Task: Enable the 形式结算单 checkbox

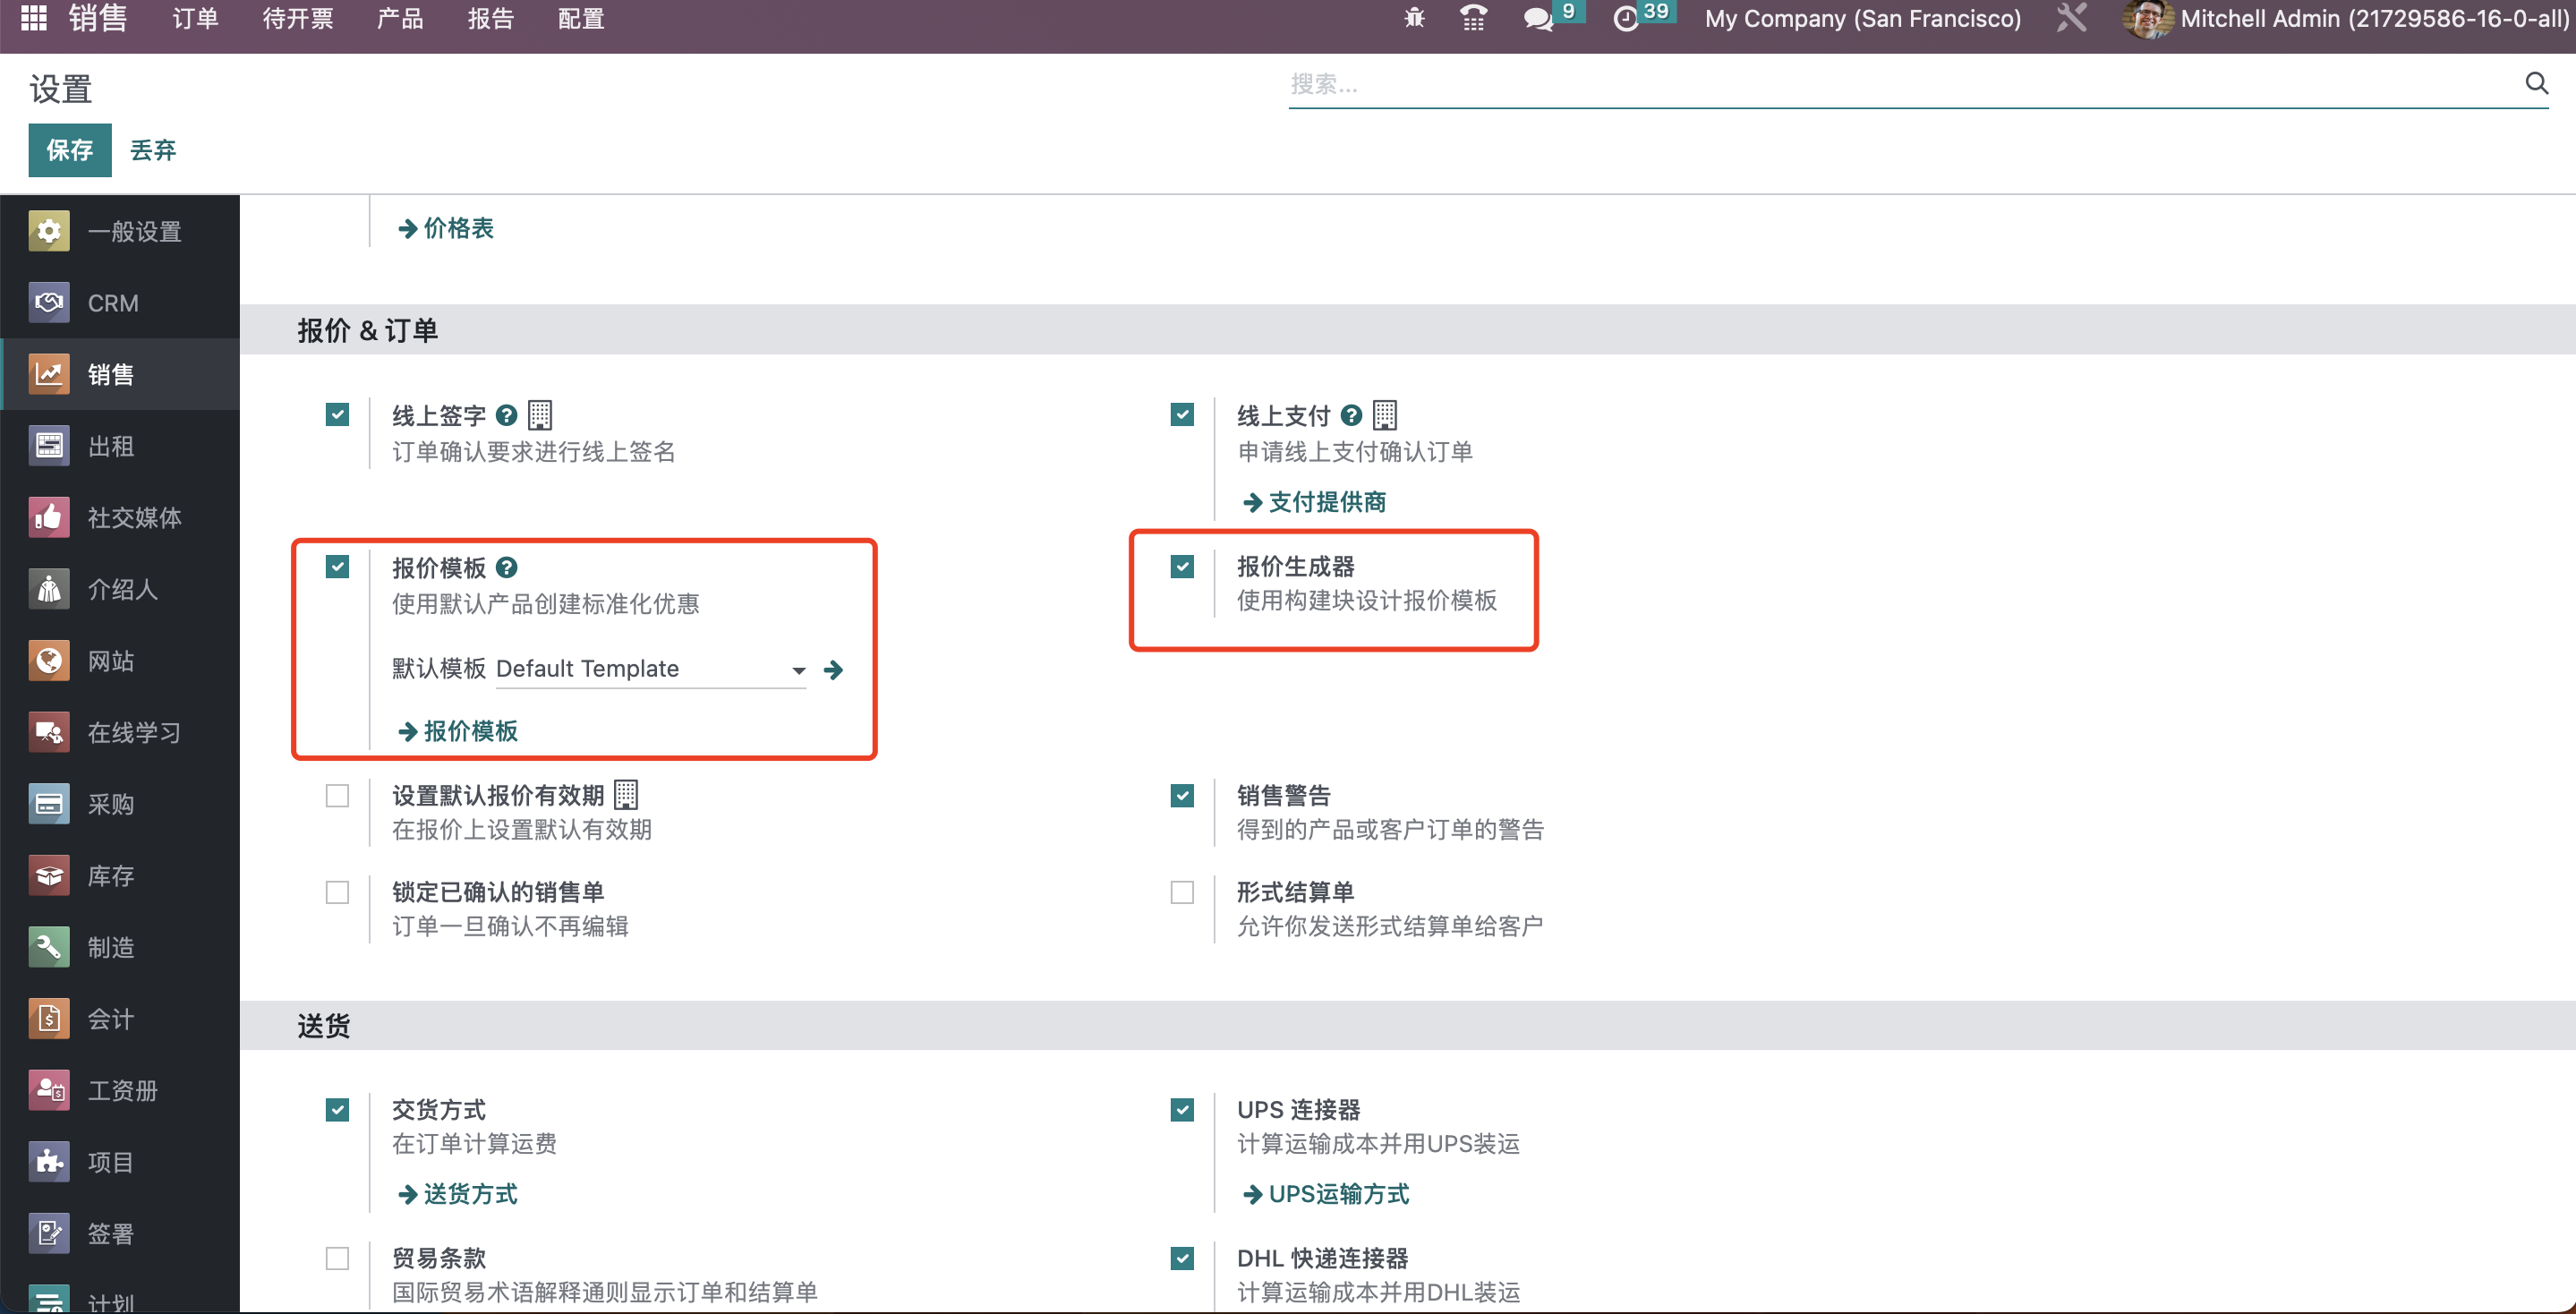Action: (x=1182, y=892)
